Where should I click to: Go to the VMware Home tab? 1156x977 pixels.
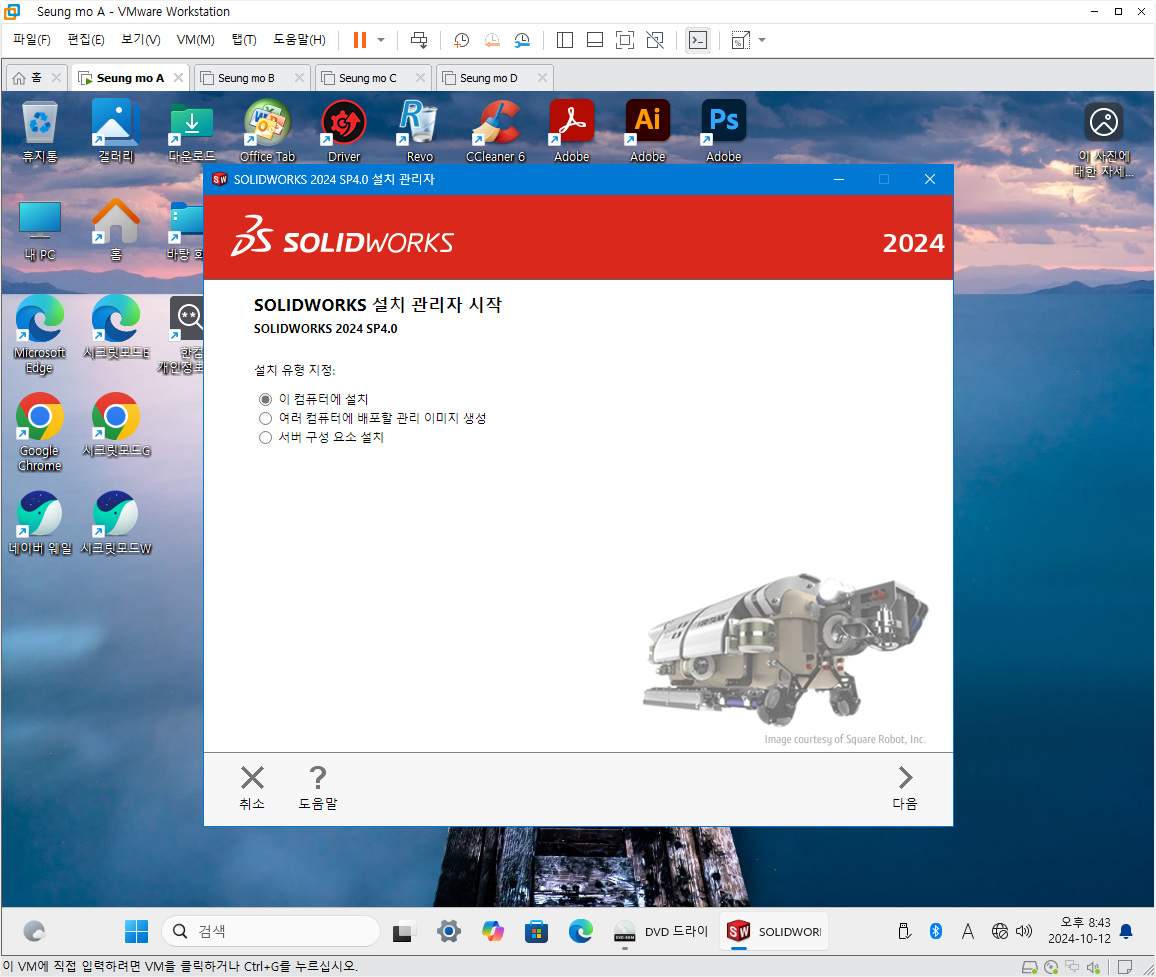[x=28, y=78]
